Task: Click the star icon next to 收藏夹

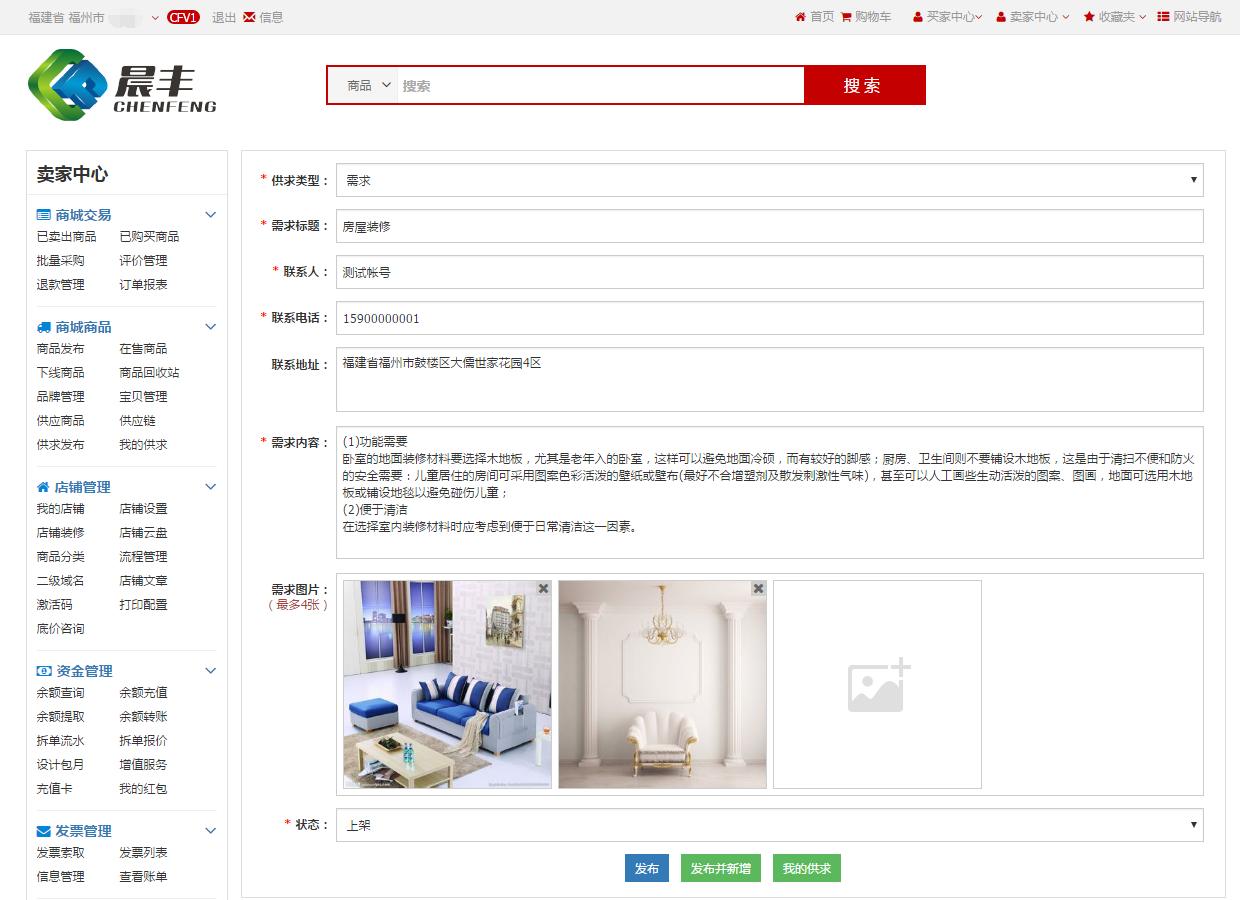Action: (x=1089, y=17)
